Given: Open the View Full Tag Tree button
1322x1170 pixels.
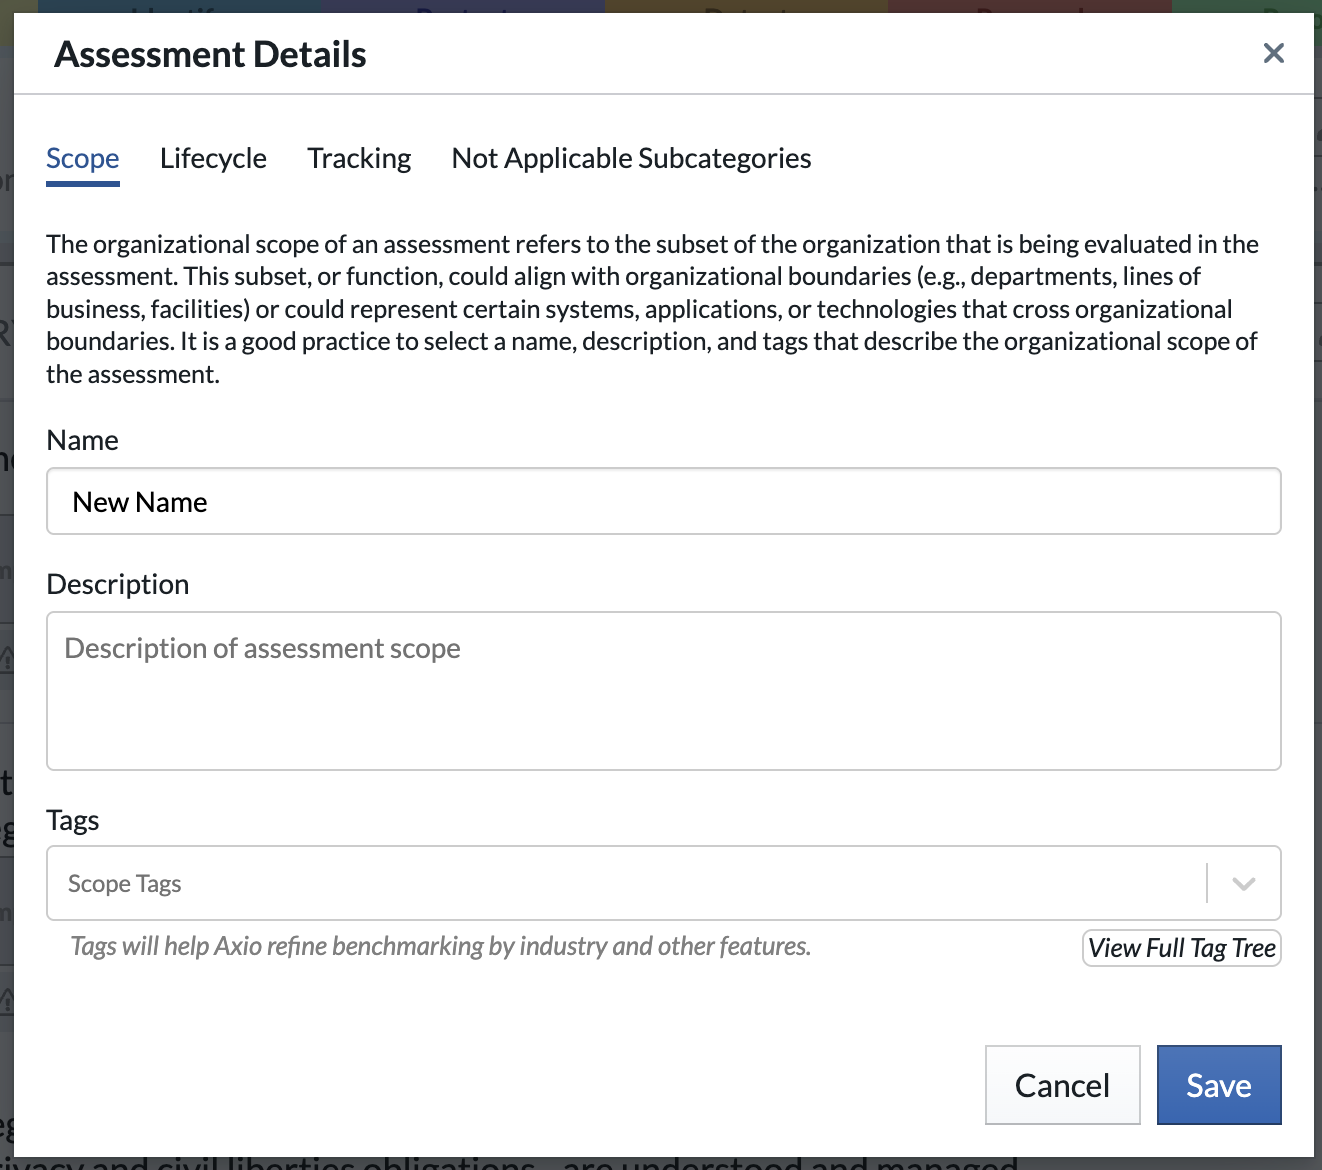Looking at the screenshot, I should (x=1182, y=948).
